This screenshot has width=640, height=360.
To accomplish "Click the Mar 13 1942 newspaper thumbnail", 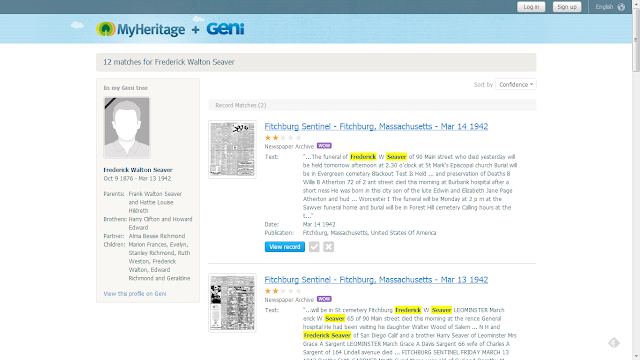I will click(x=232, y=302).
